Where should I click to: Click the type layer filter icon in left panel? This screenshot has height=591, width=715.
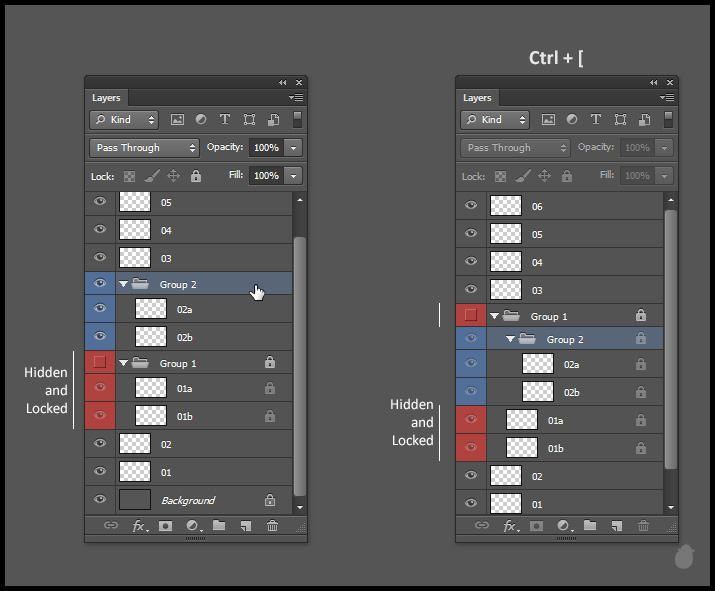click(224, 119)
